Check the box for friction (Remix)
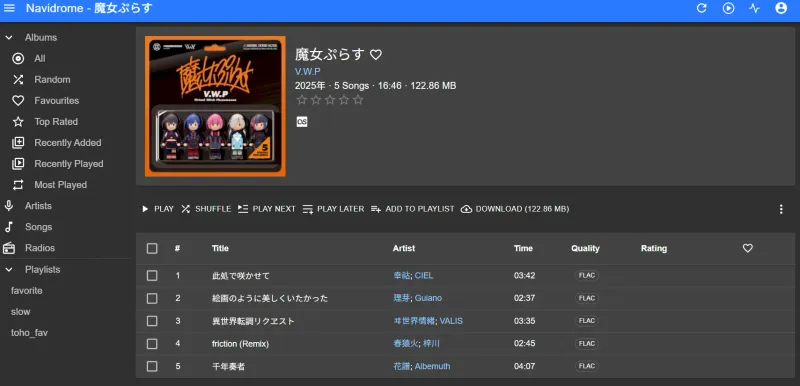Image resolution: width=800 pixels, height=386 pixels. click(152, 344)
